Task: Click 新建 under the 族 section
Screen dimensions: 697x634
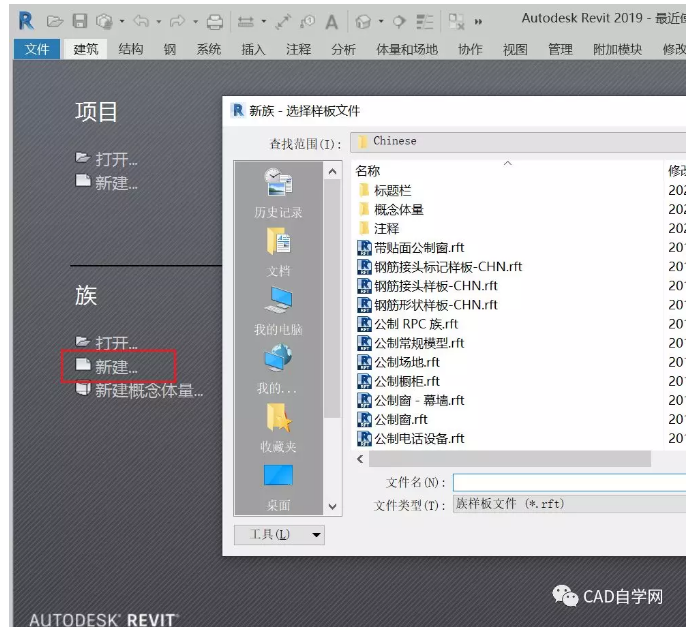Action: [107, 366]
